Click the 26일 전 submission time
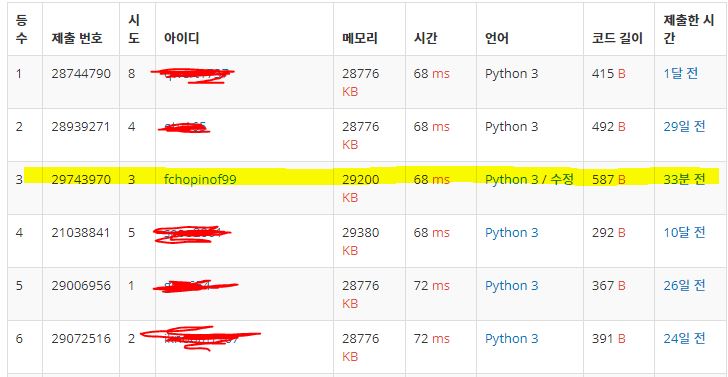 point(684,286)
